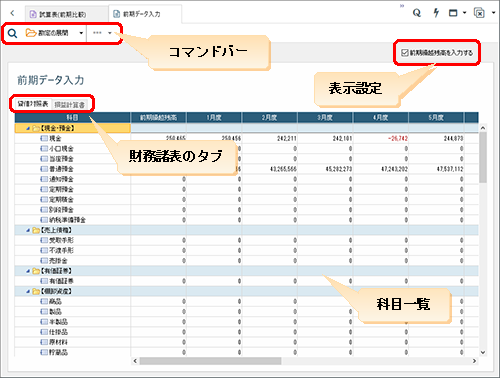Click the scroll-down arrow of the grid
500x378 pixels.
point(483,352)
